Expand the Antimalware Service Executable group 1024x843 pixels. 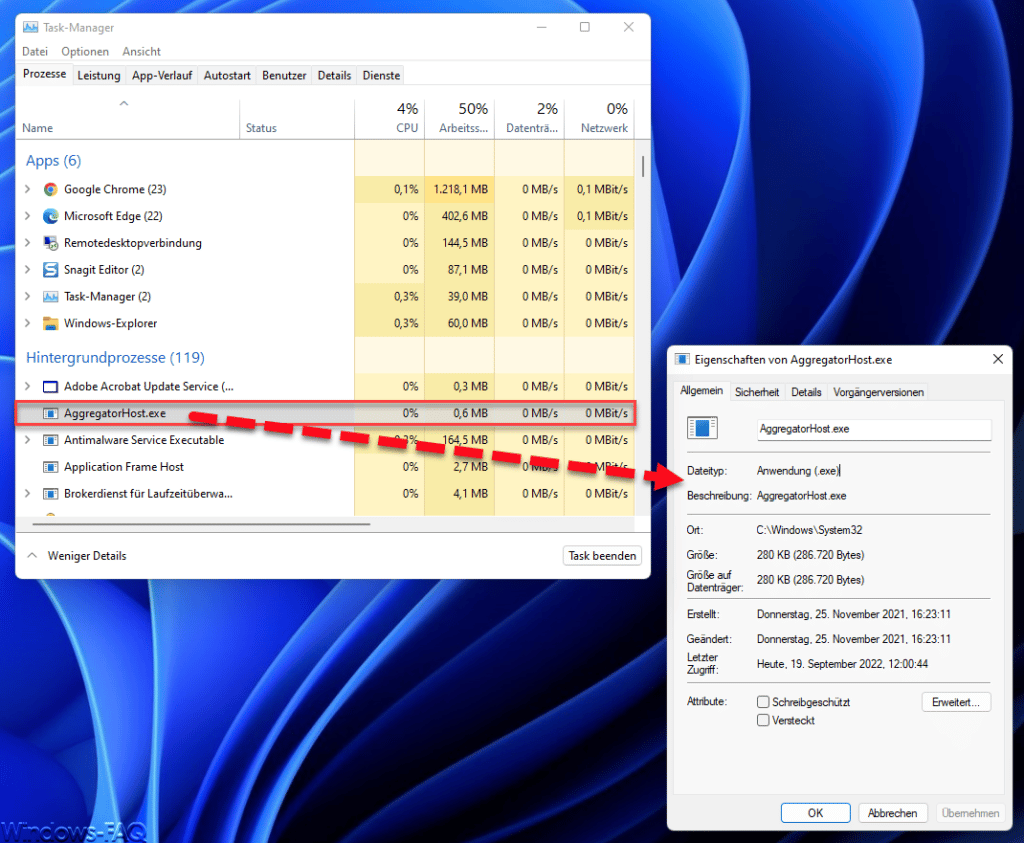[27, 440]
